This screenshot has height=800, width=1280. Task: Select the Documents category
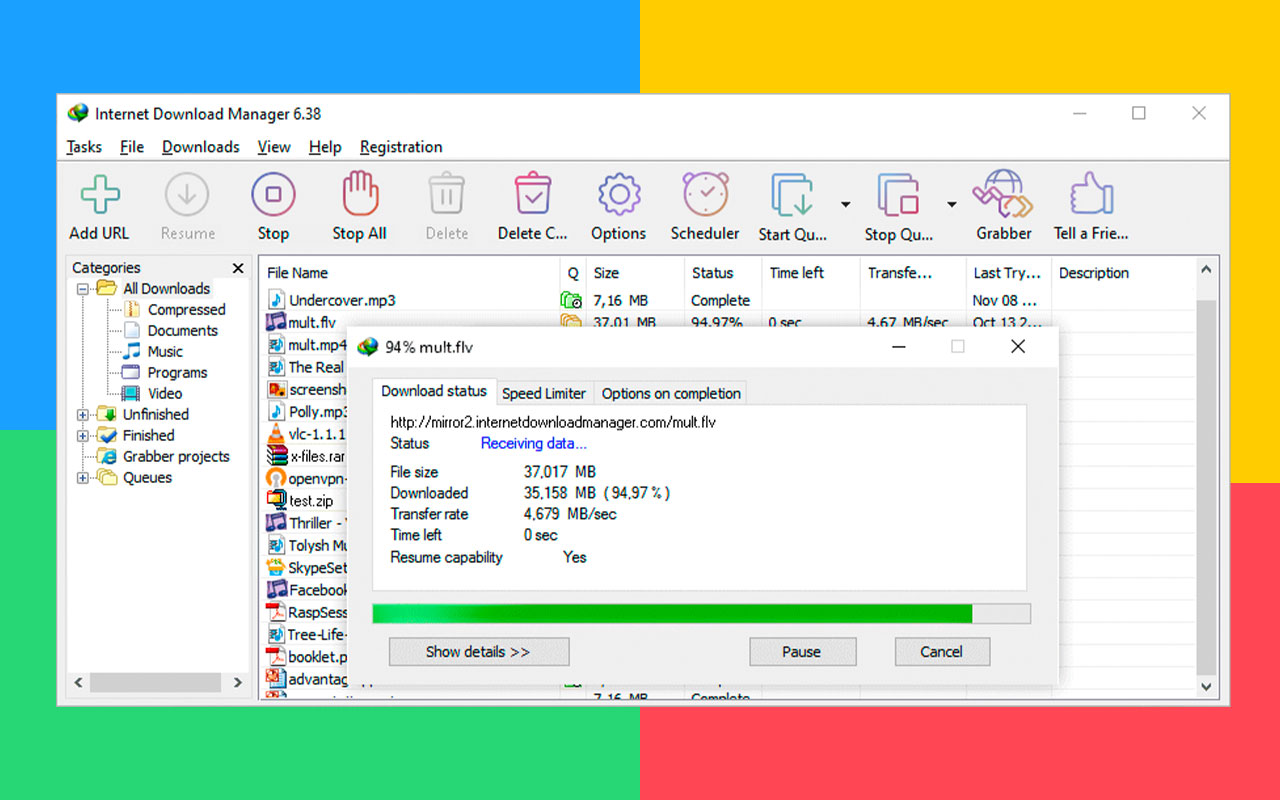point(182,331)
